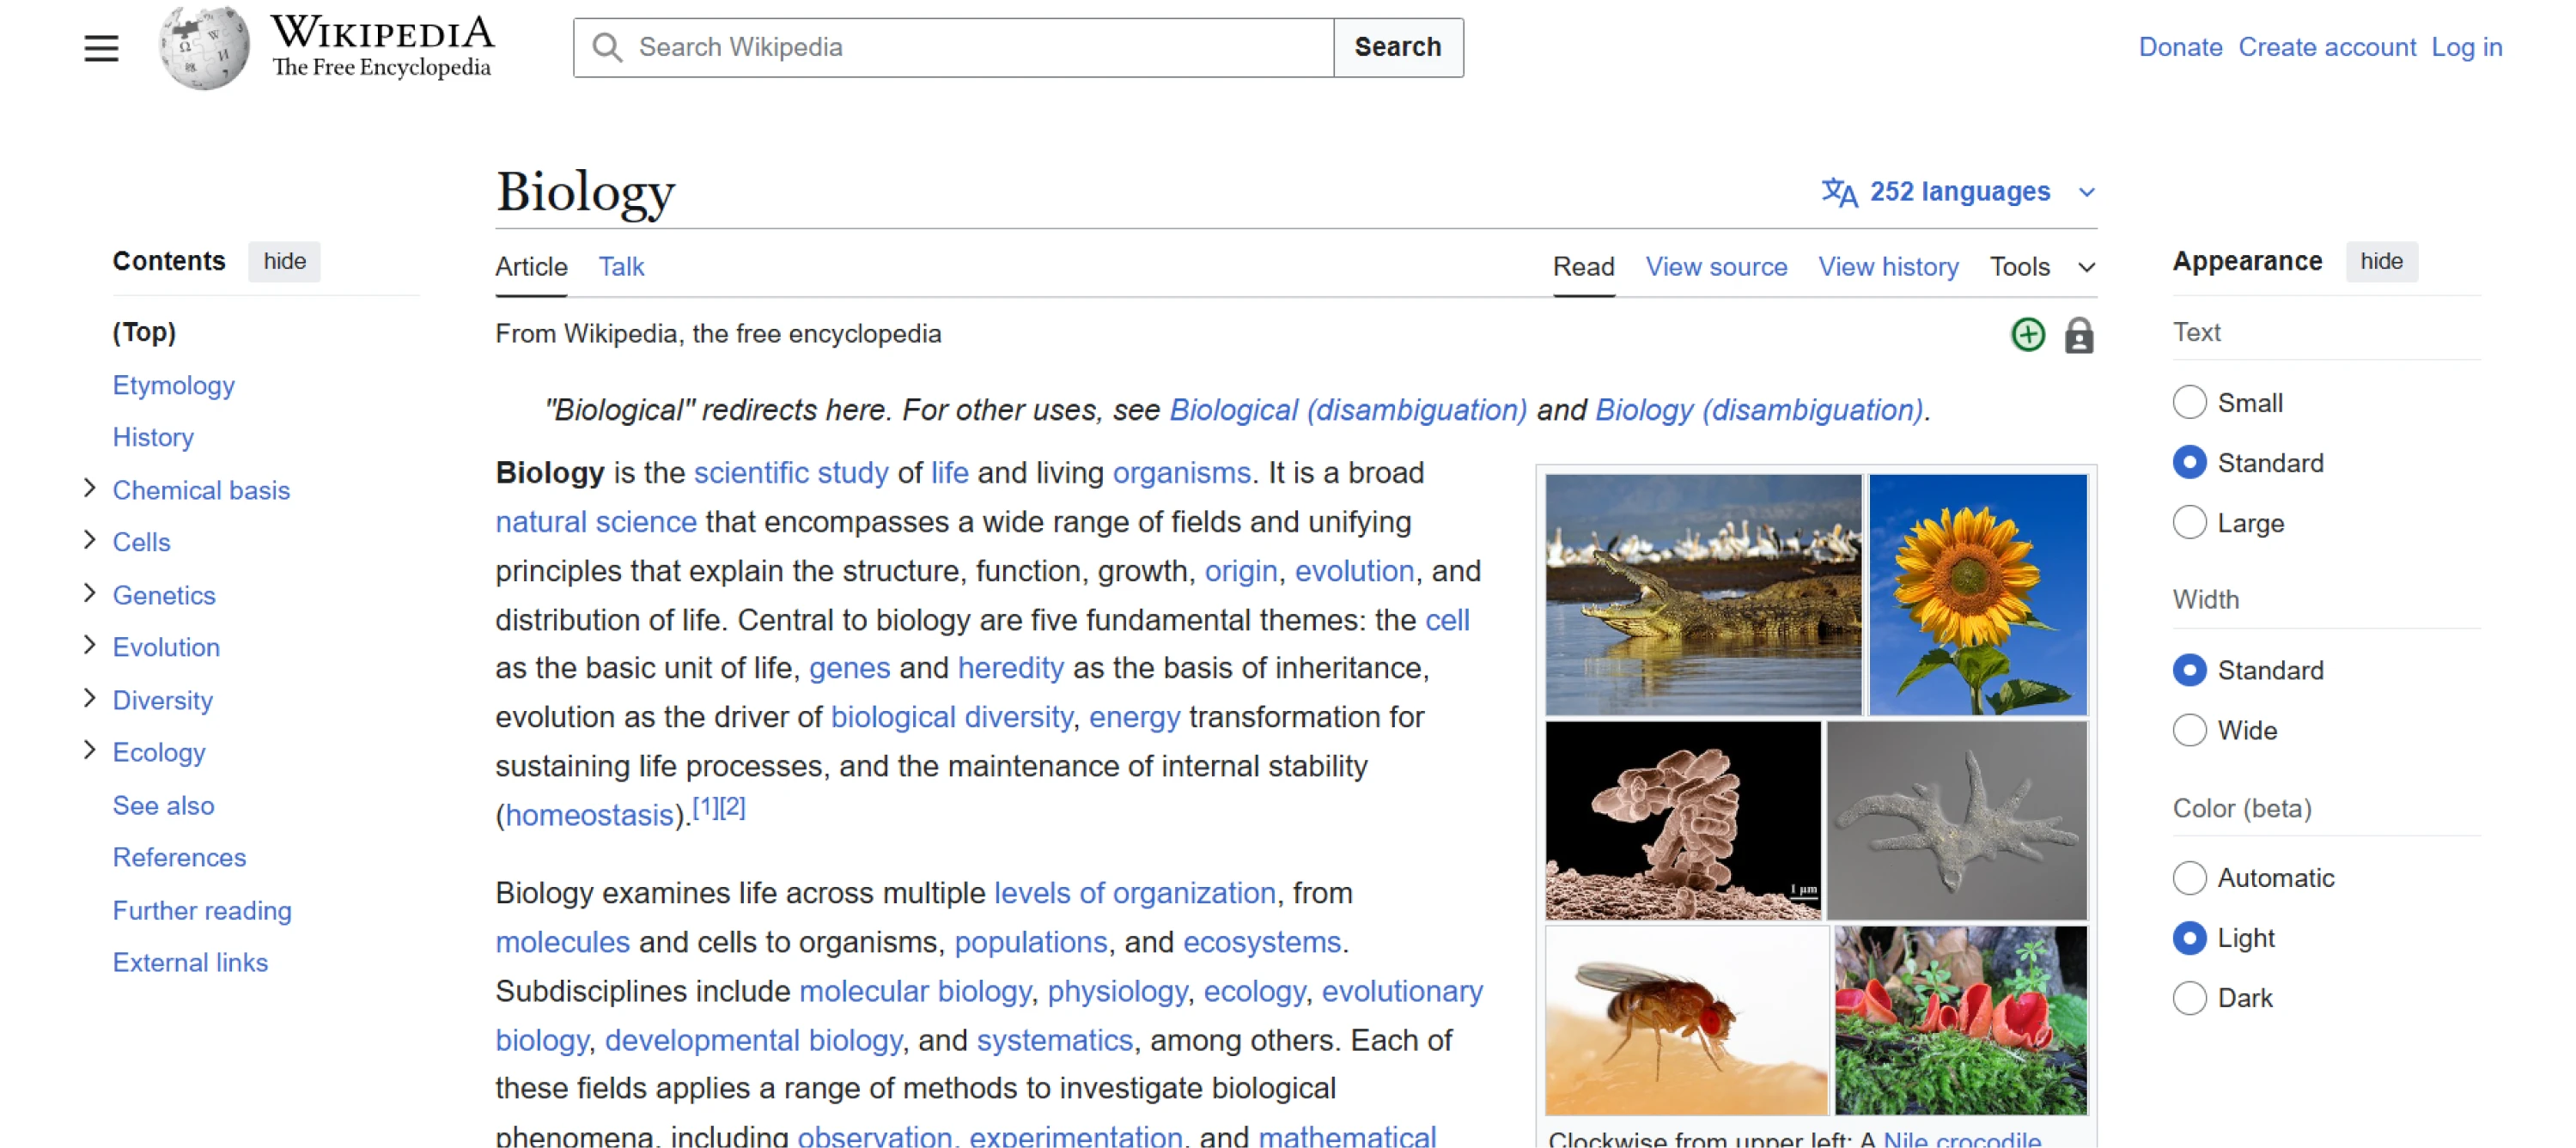Click the Wikipedia logo
The width and height of the screenshot is (2576, 1148).
click(205, 47)
